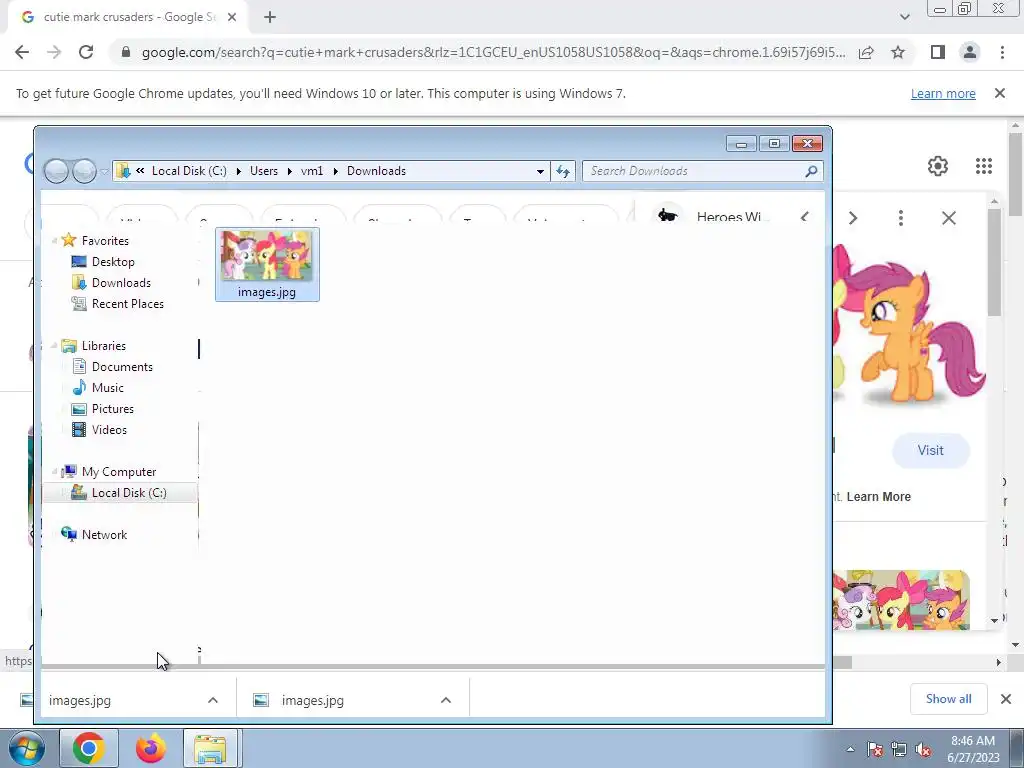Click Learn More in image panel

[878, 496]
